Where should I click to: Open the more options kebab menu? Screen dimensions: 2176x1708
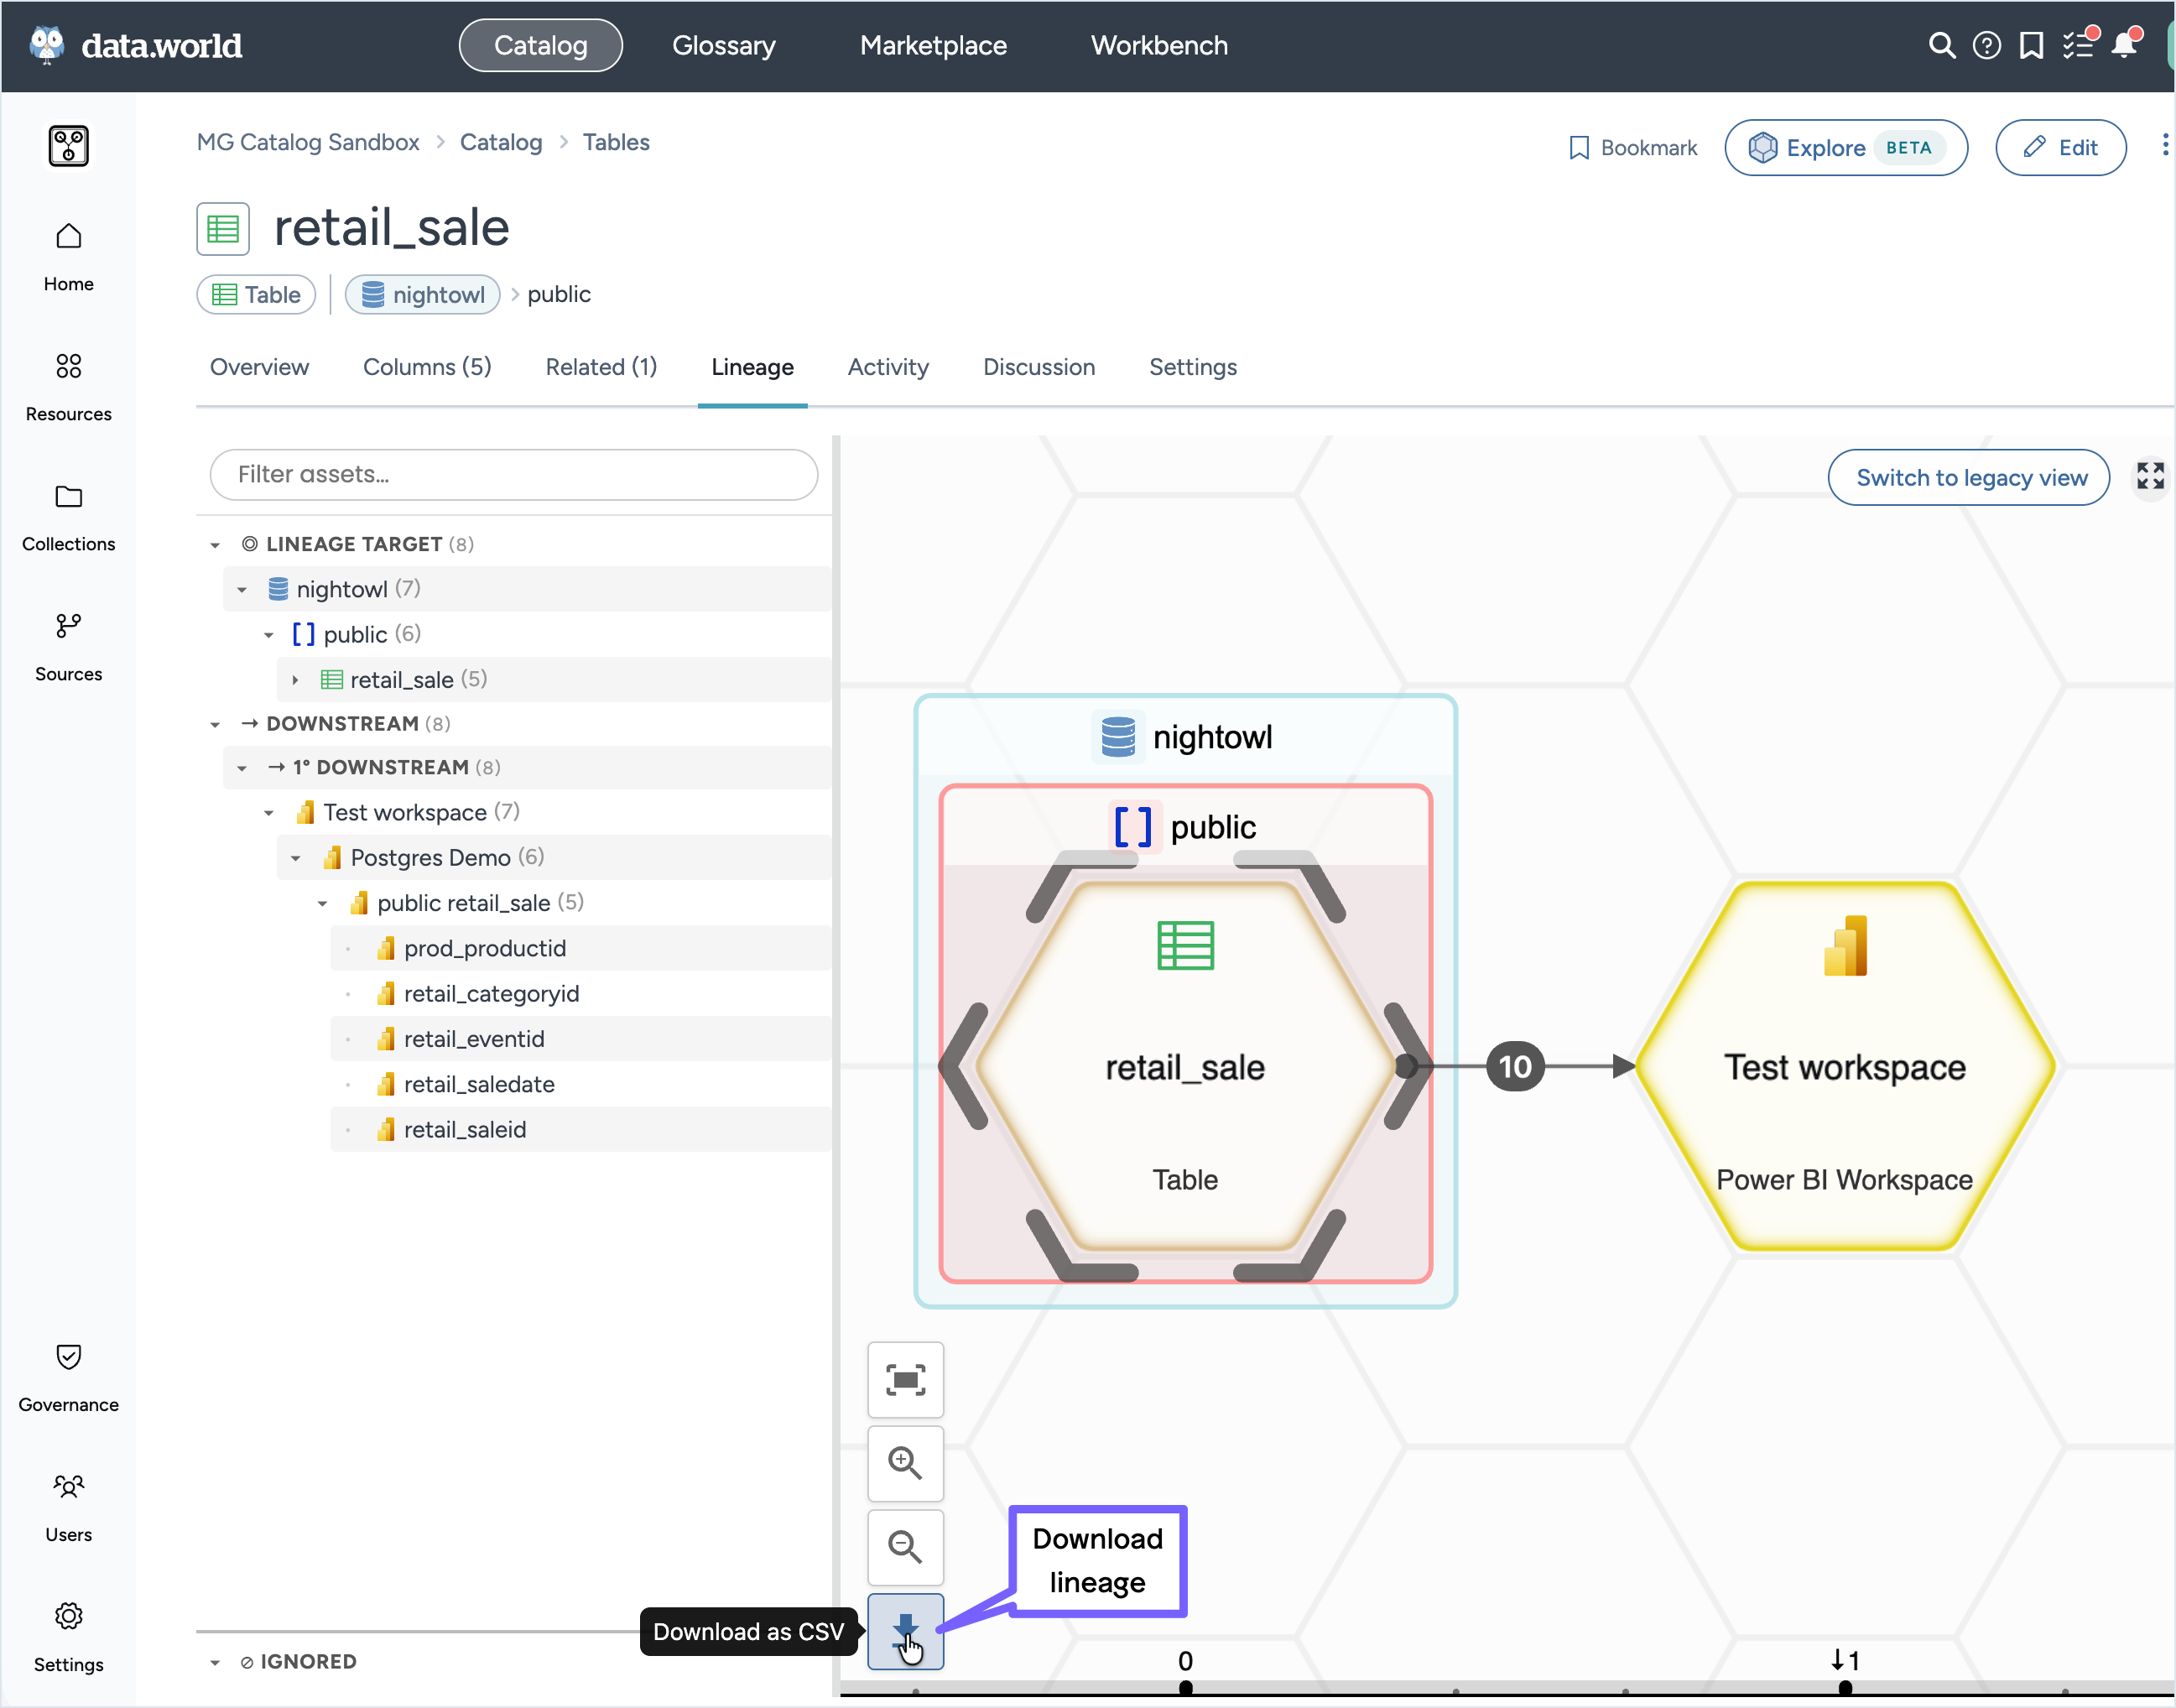[2164, 146]
